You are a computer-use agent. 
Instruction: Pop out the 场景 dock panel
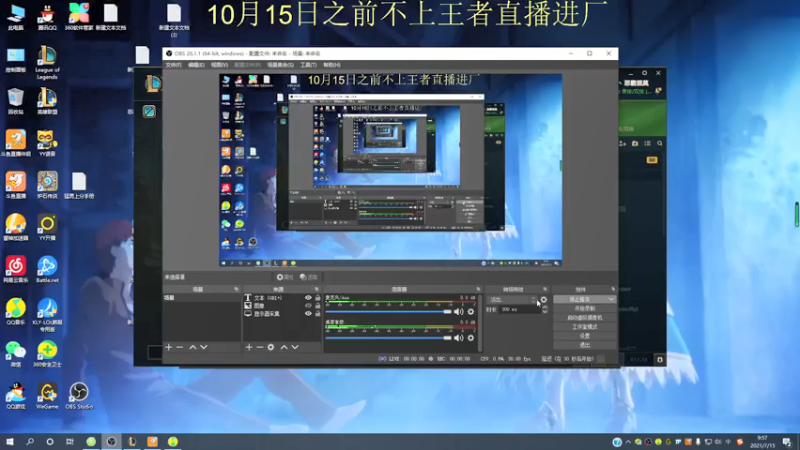tap(236, 289)
